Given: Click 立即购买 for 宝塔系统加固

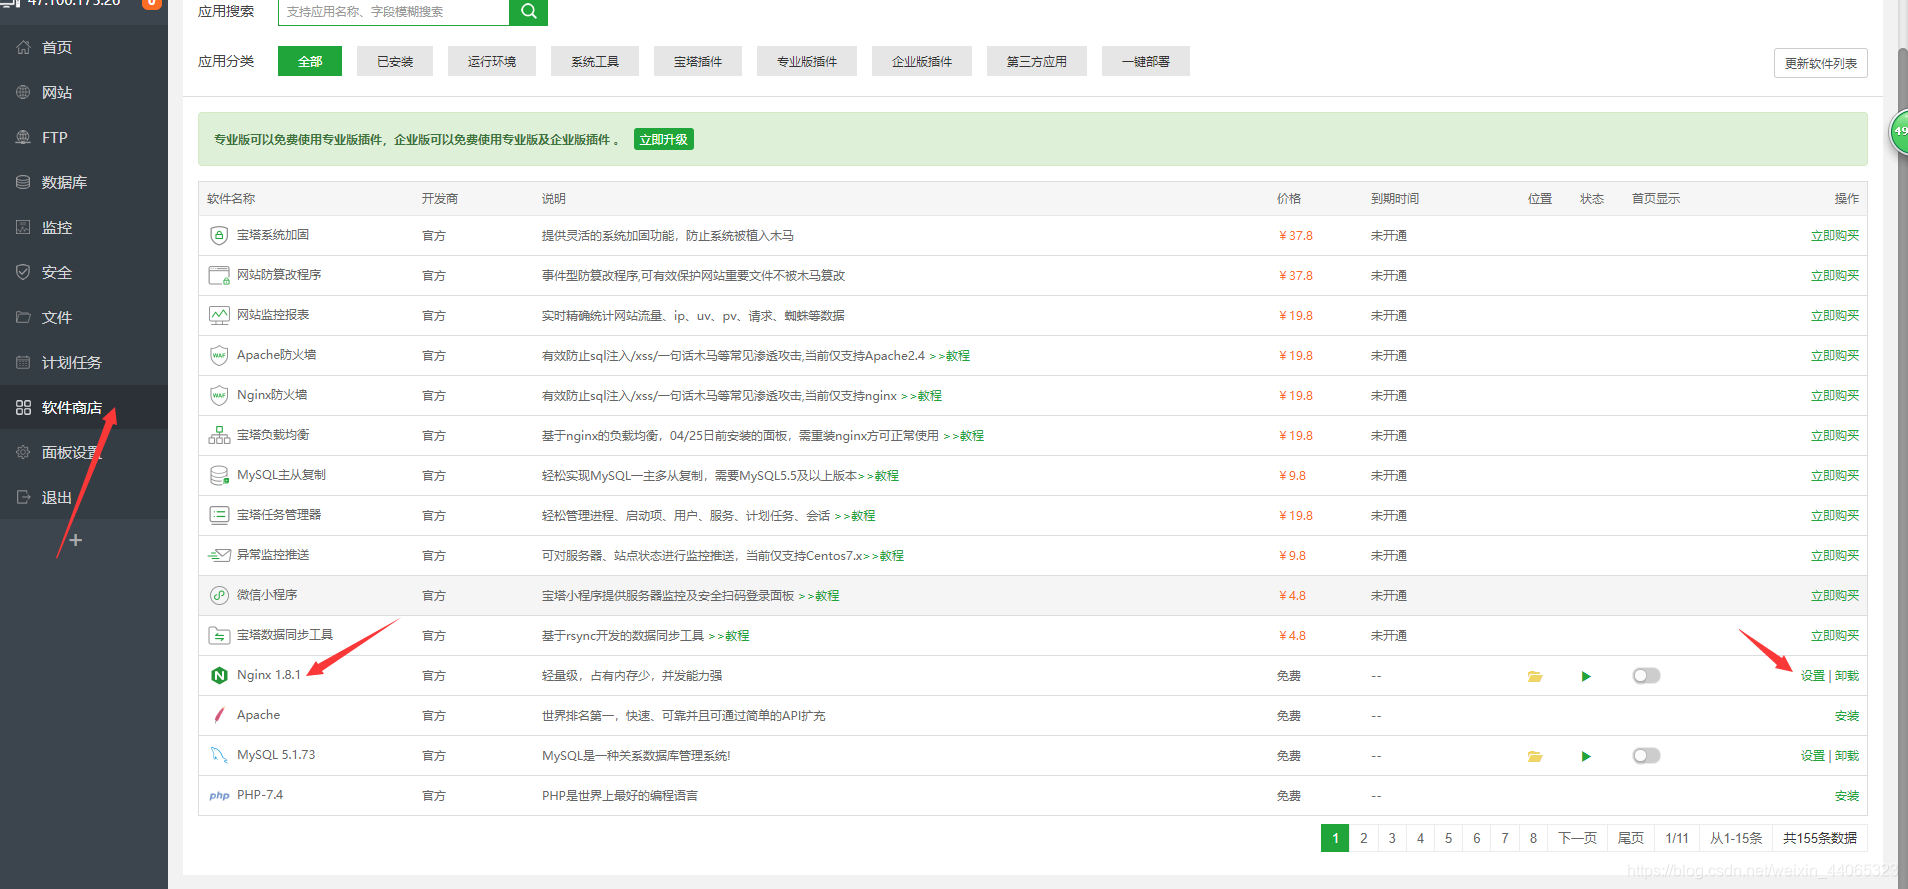Looking at the screenshot, I should (1835, 236).
